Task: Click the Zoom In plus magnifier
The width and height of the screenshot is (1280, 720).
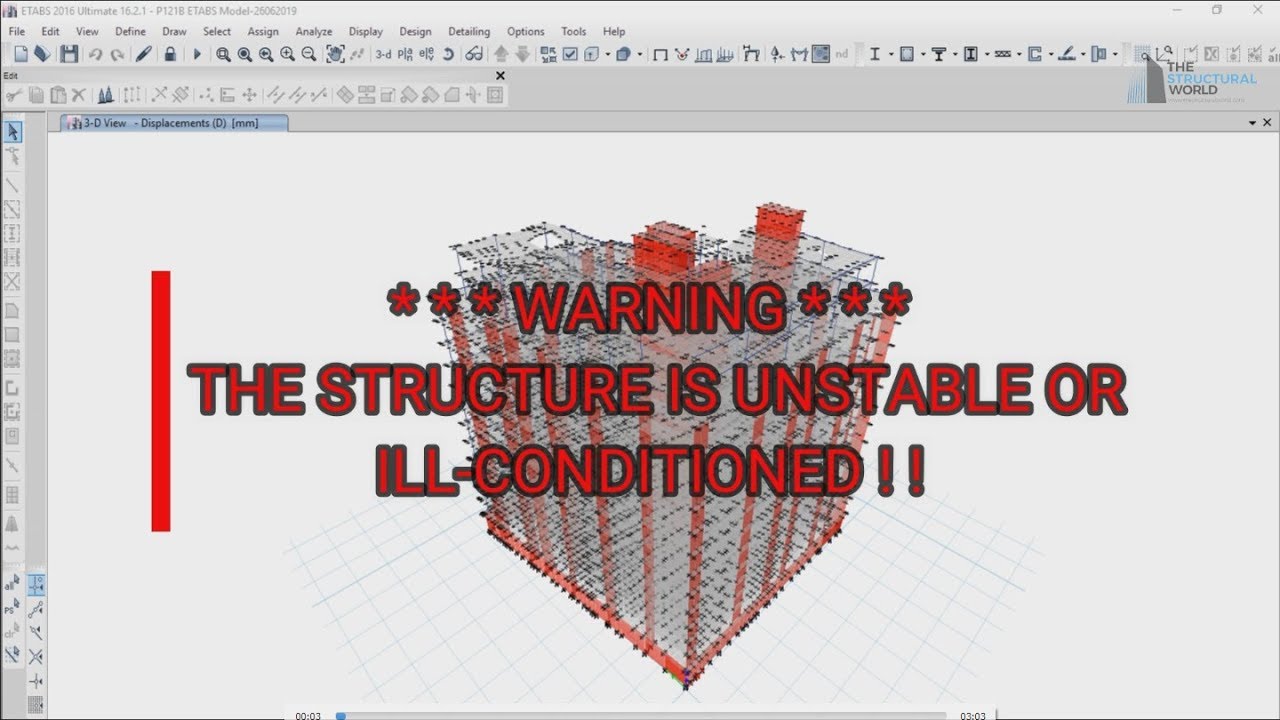Action: (287, 54)
